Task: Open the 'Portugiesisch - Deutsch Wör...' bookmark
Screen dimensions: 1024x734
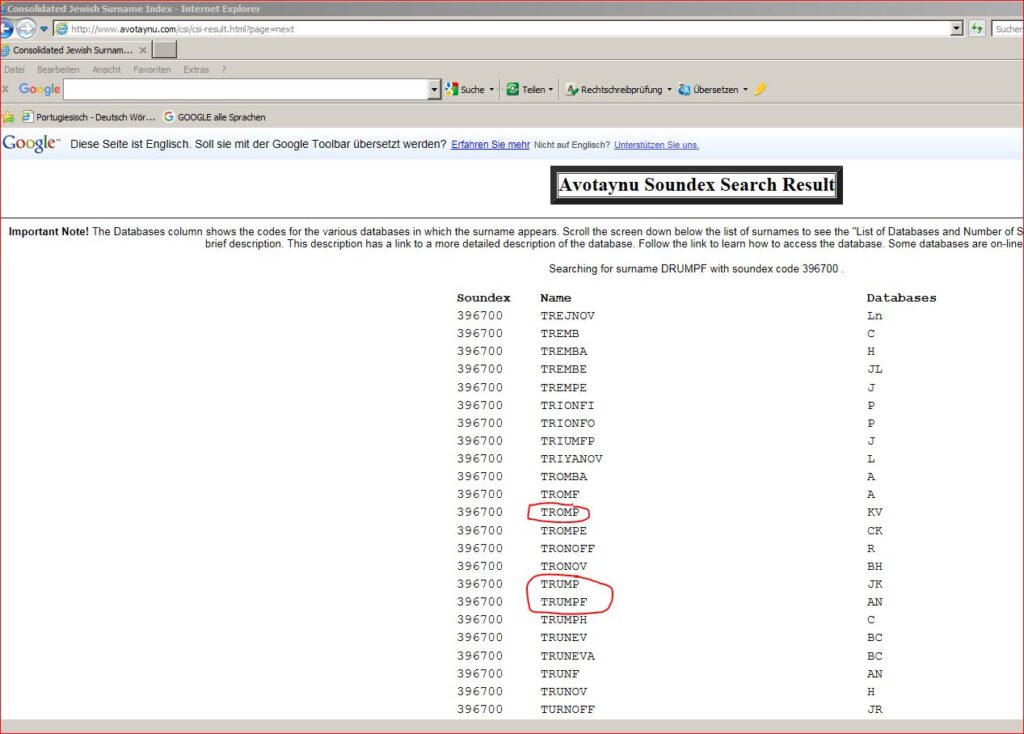Action: 88,117
